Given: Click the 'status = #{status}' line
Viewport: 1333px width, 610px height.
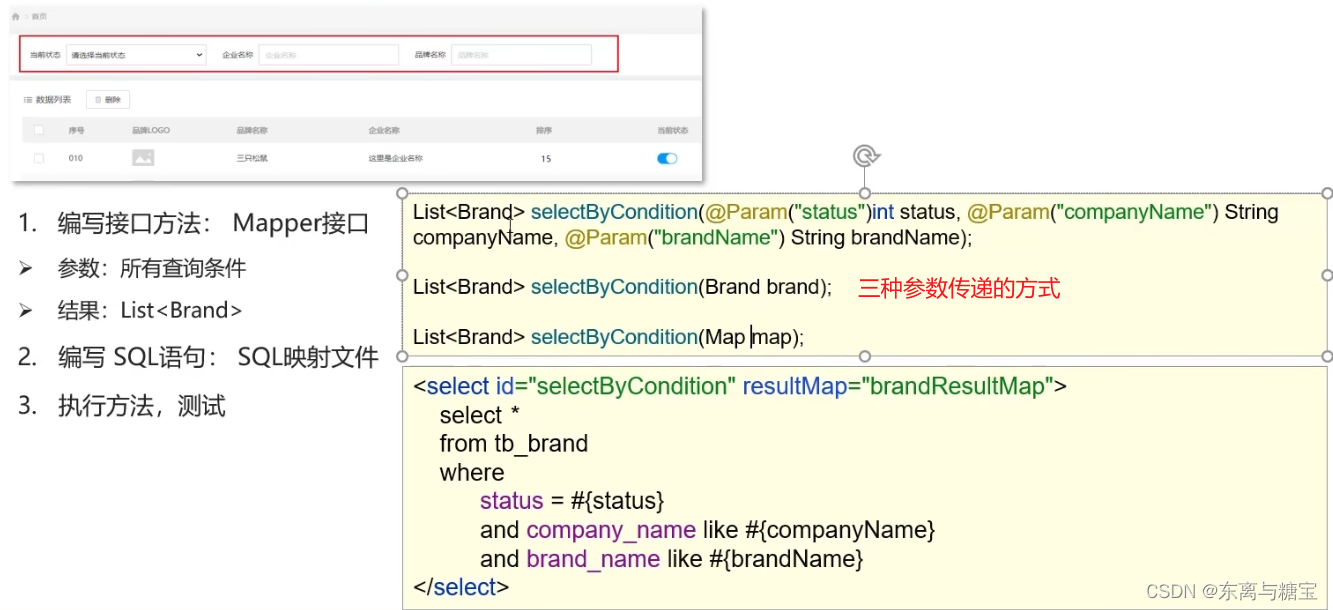Looking at the screenshot, I should pos(572,501).
